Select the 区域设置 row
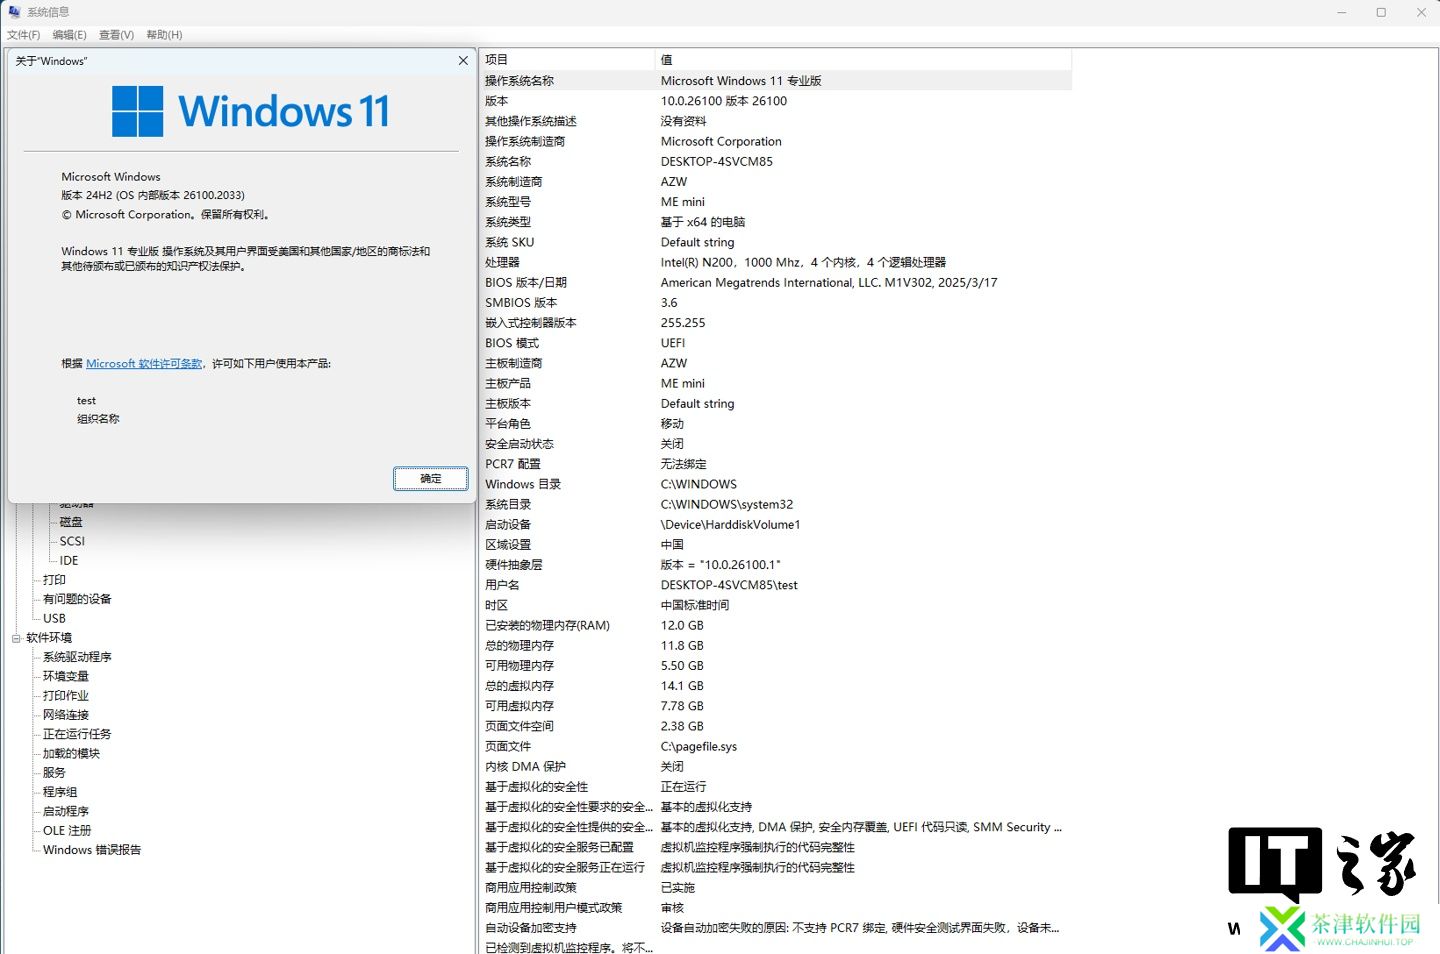Screen dimensions: 1440x954 [x=775, y=545]
